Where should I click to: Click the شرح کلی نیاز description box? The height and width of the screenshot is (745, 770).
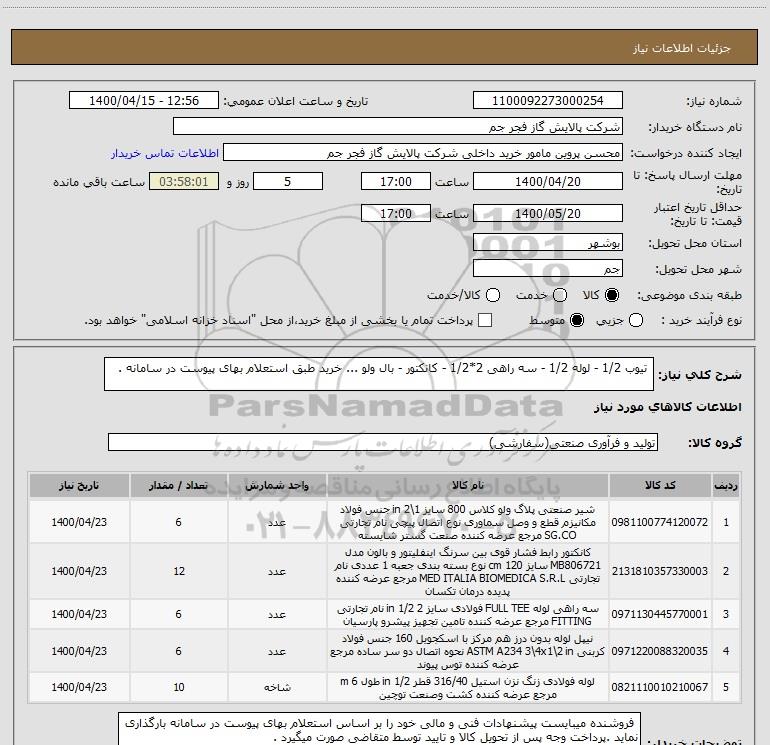(x=379, y=374)
